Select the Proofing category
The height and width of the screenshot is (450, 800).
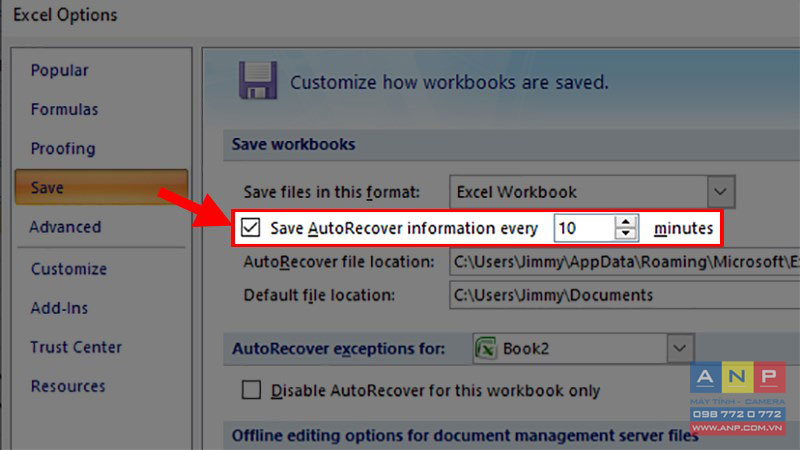pyautogui.click(x=63, y=148)
